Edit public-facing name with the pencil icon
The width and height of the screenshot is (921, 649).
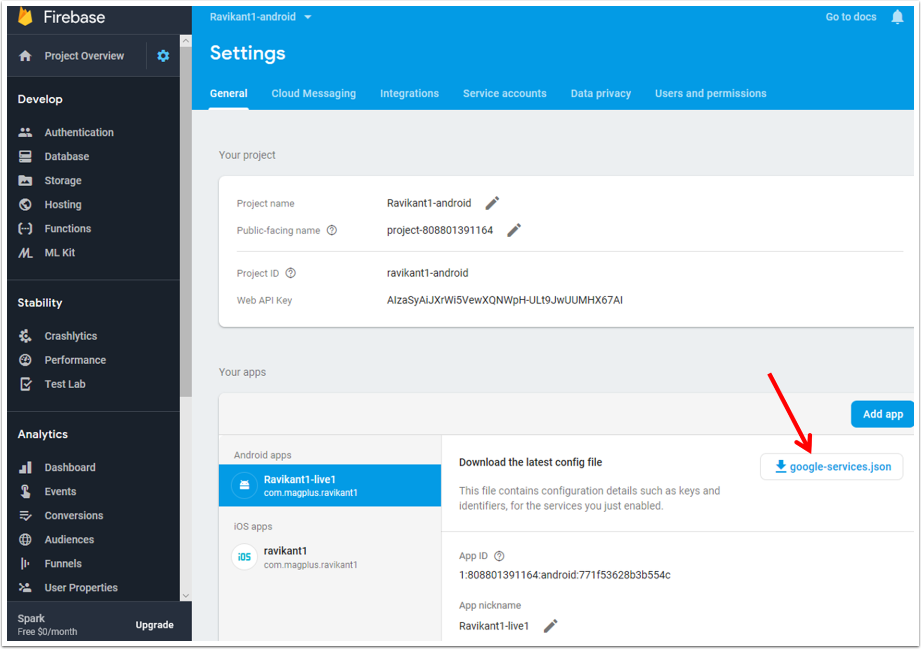514,230
